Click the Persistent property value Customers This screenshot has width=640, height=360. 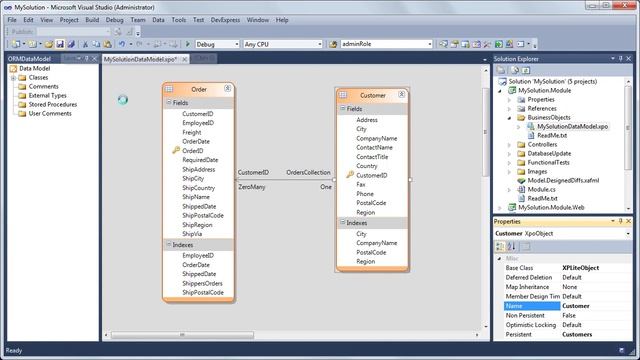pyautogui.click(x=577, y=334)
